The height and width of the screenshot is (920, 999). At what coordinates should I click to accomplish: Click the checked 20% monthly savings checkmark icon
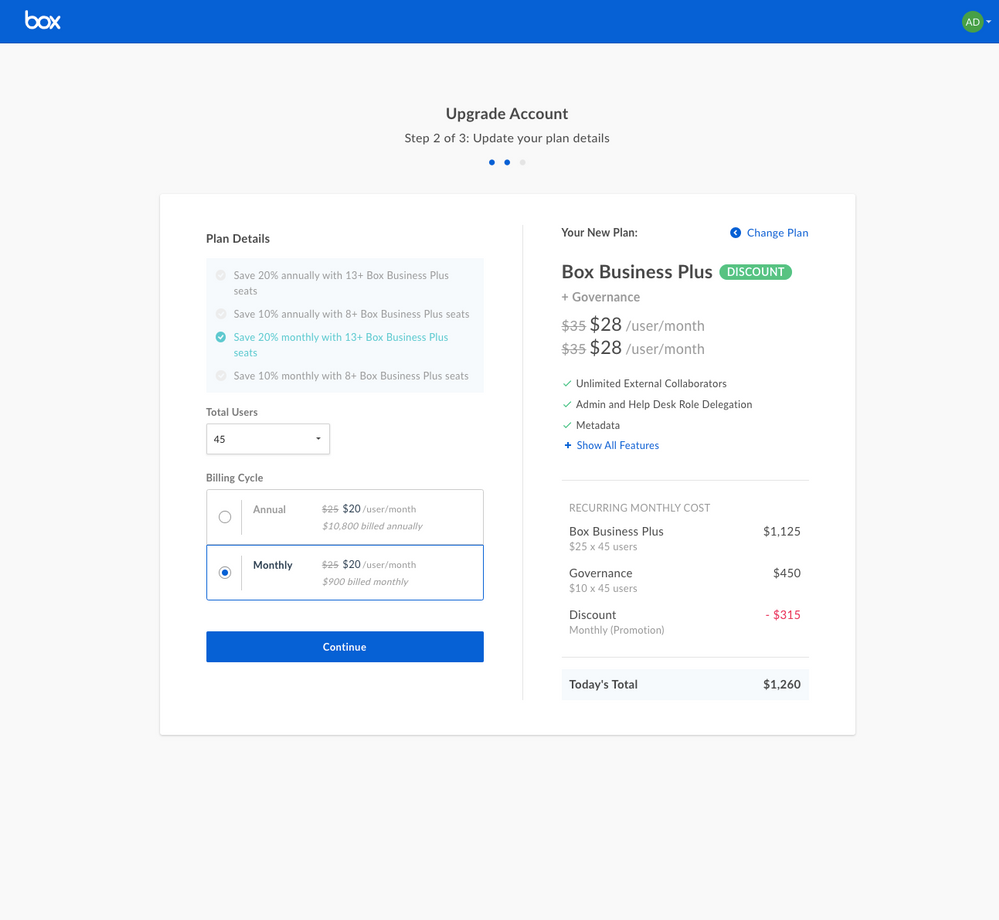(x=221, y=337)
